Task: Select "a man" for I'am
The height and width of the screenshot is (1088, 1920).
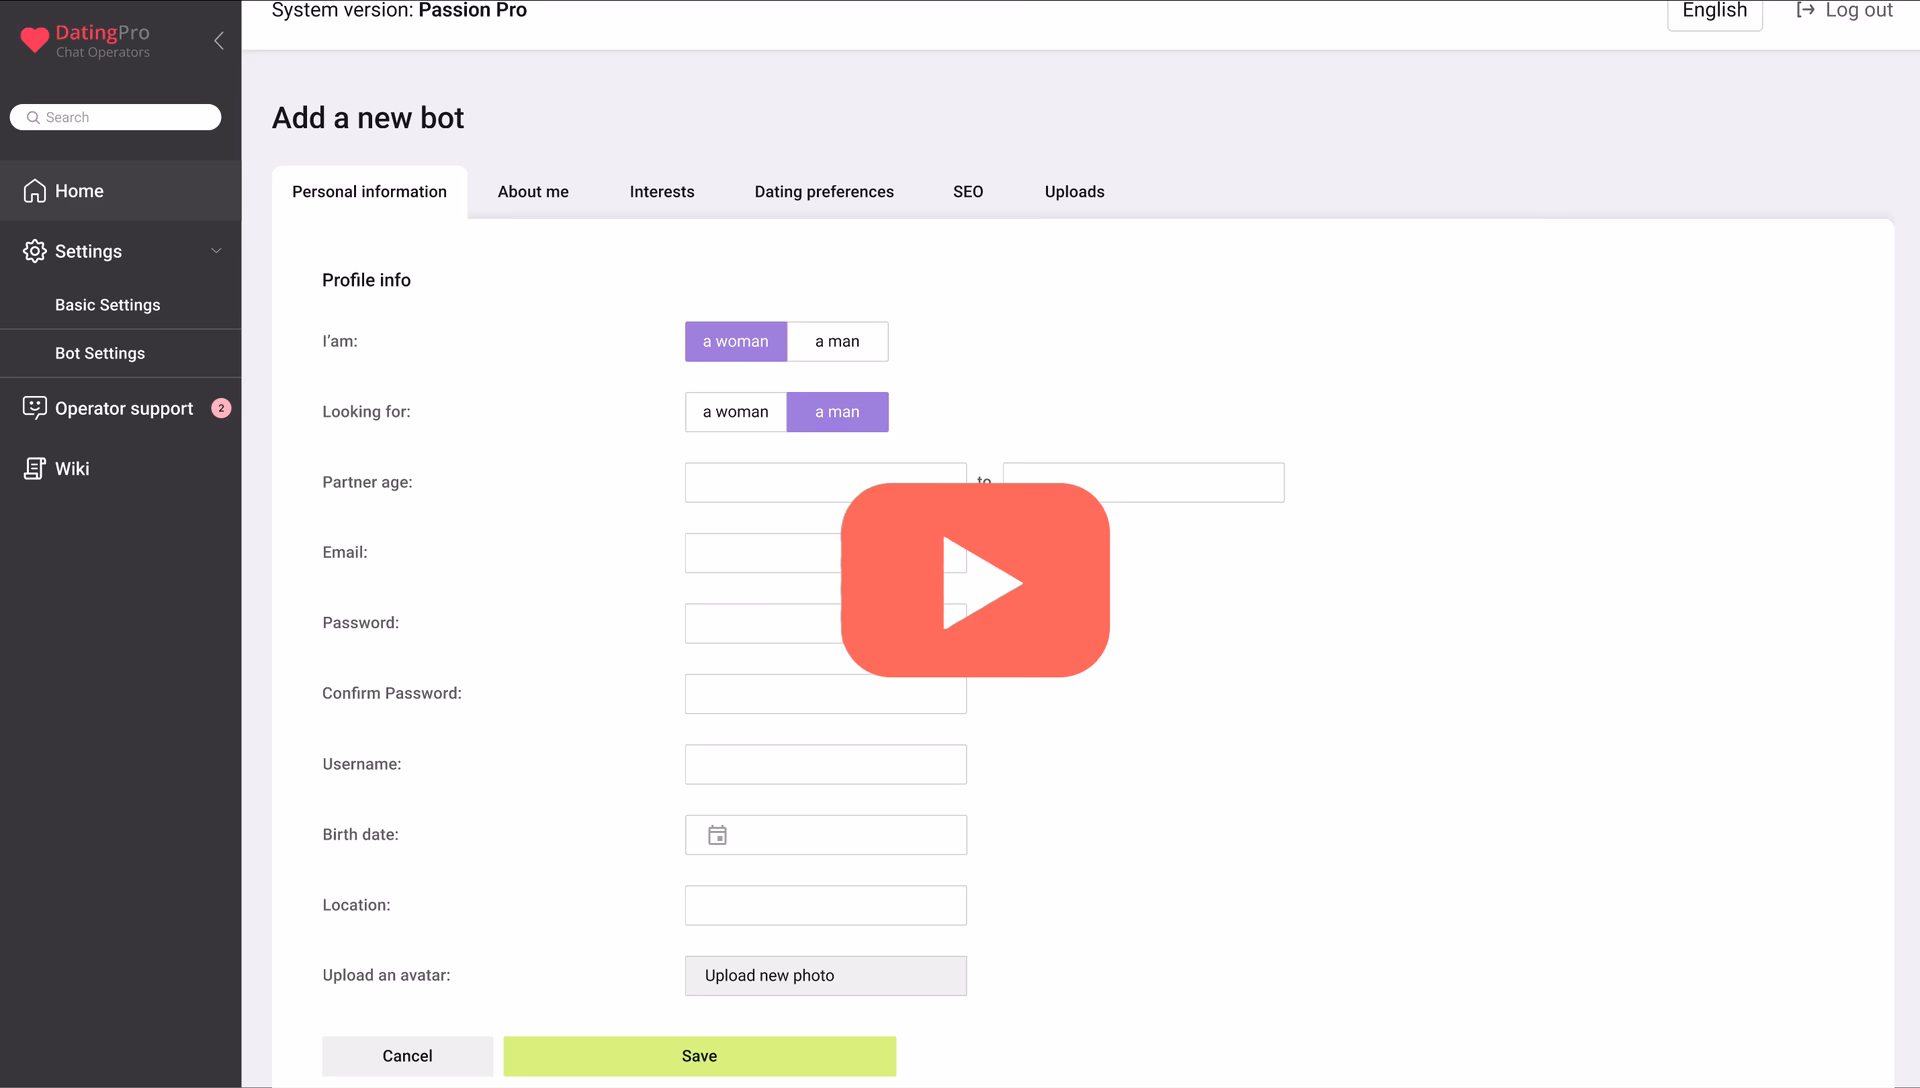Action: pos(837,342)
